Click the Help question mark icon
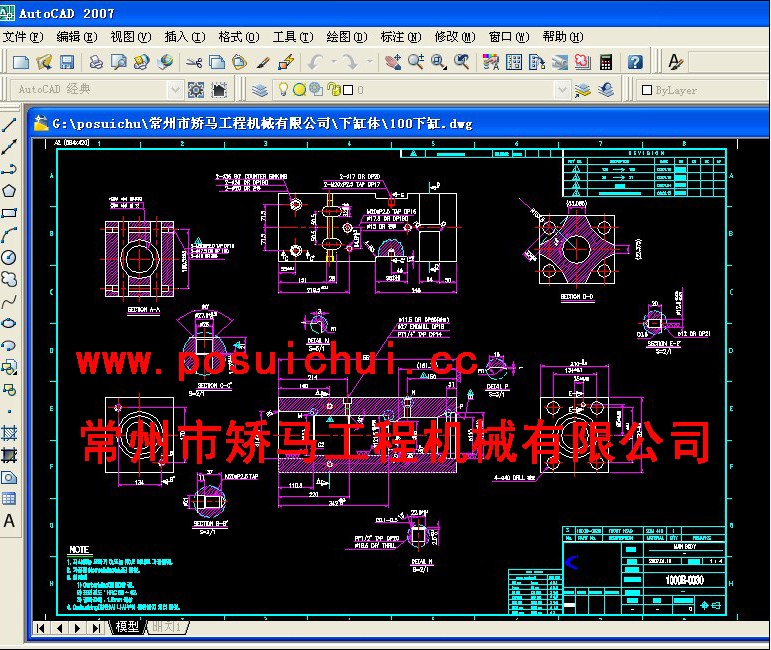 coord(635,62)
